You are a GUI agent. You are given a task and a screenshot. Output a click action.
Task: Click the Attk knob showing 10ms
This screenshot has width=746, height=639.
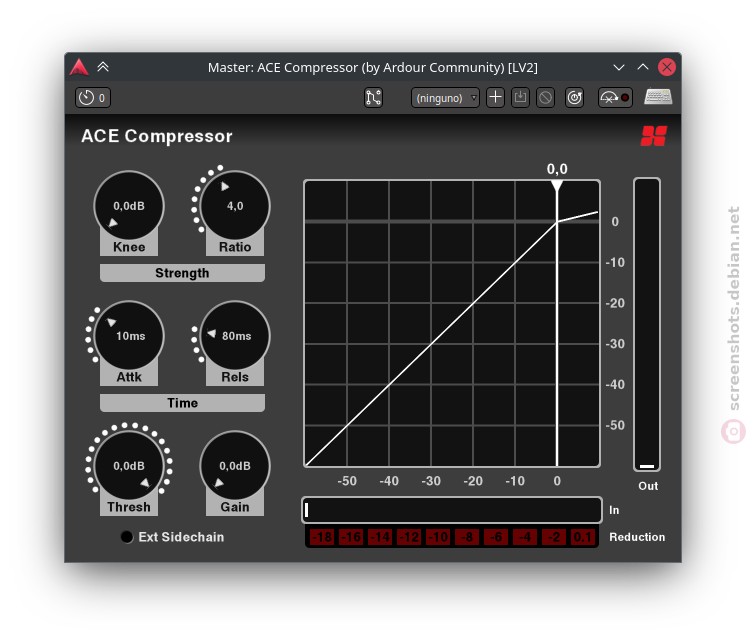129,336
